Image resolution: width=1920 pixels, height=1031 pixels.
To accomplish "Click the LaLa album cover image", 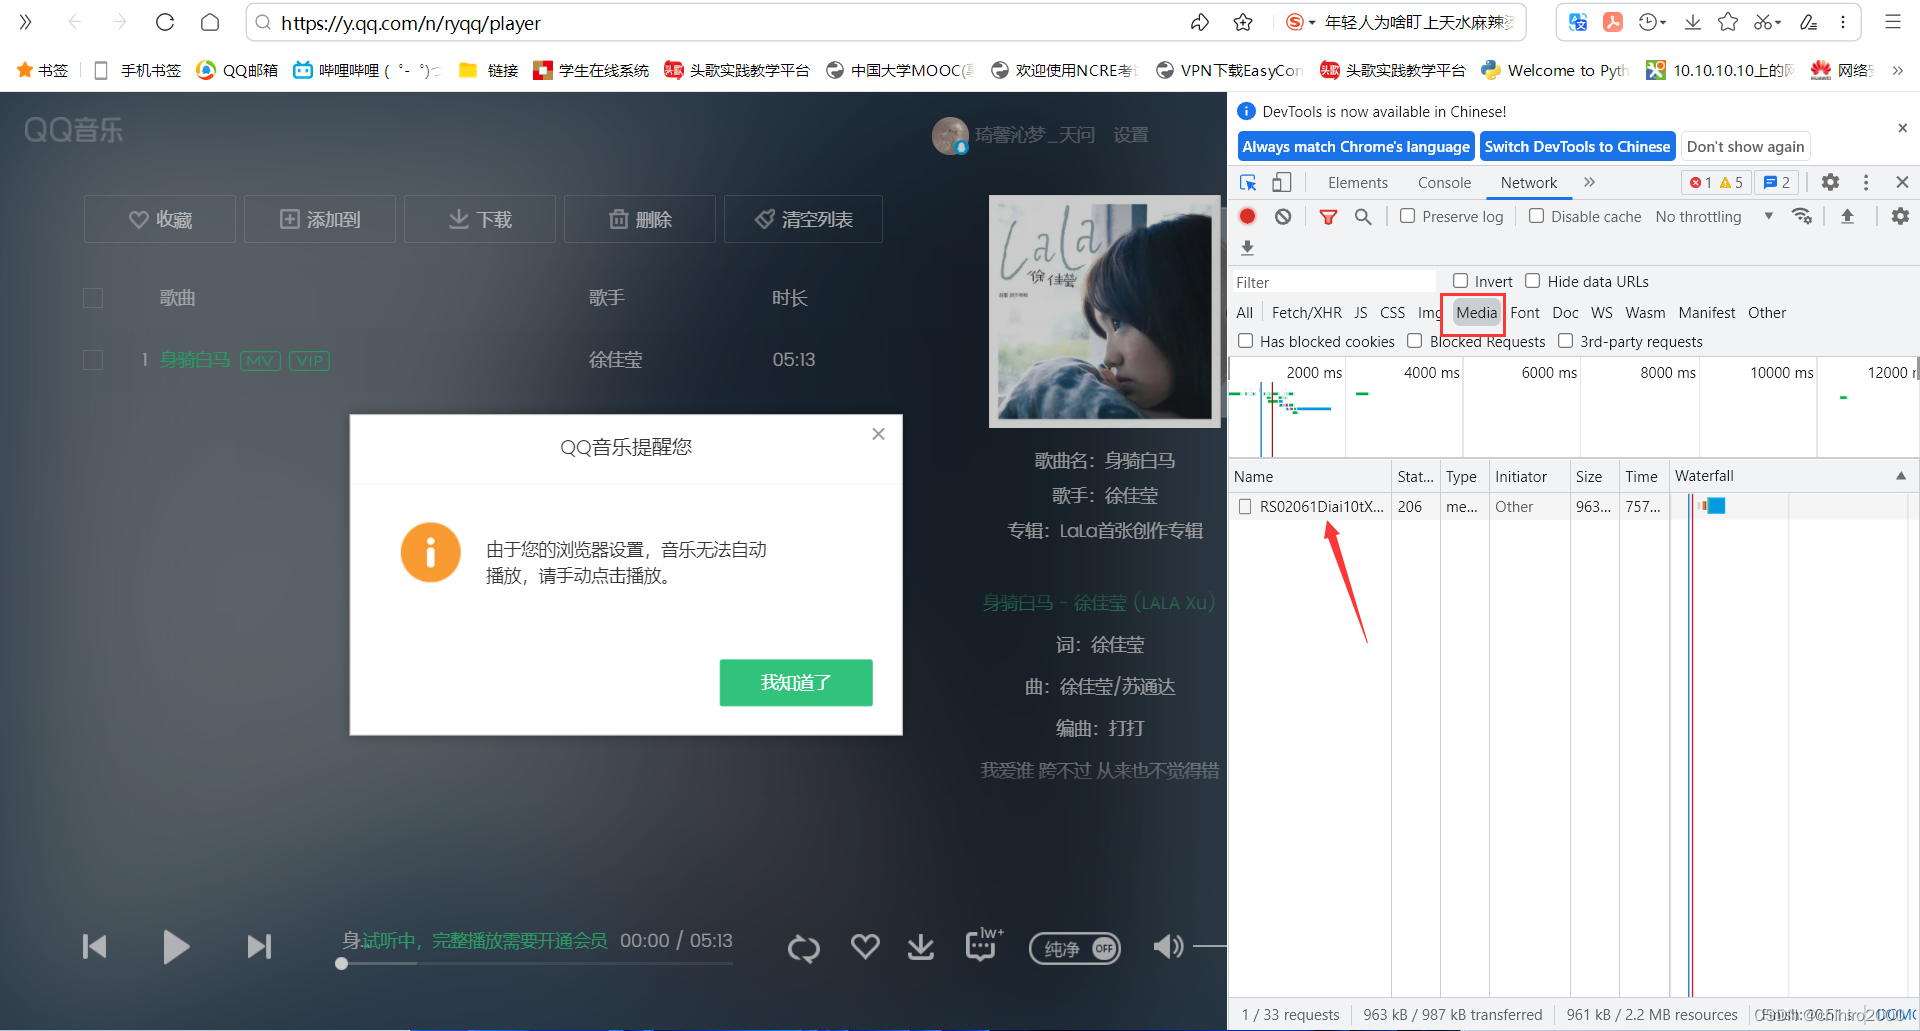I will (1105, 311).
